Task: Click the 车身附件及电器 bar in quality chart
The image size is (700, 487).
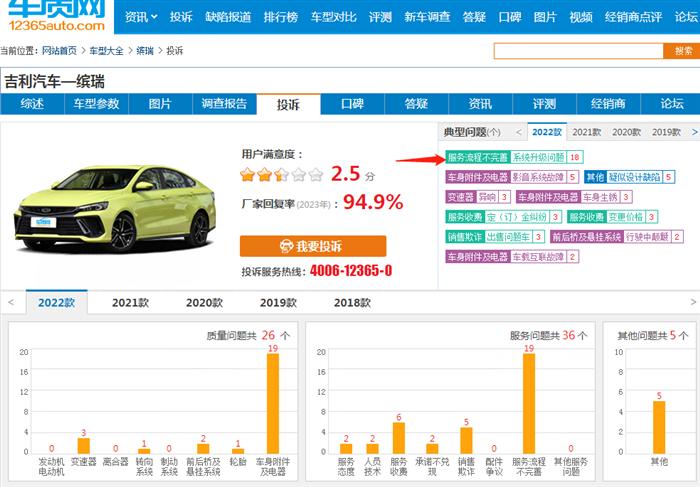Action: click(x=273, y=404)
